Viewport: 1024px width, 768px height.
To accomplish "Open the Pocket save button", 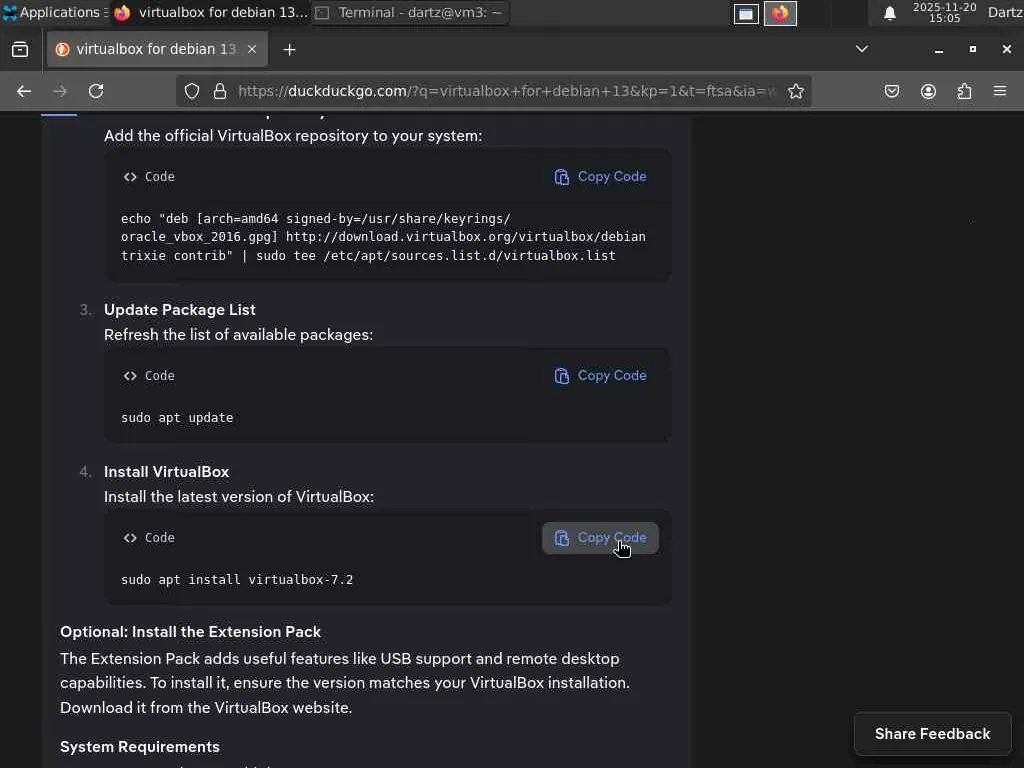I will click(x=891, y=91).
